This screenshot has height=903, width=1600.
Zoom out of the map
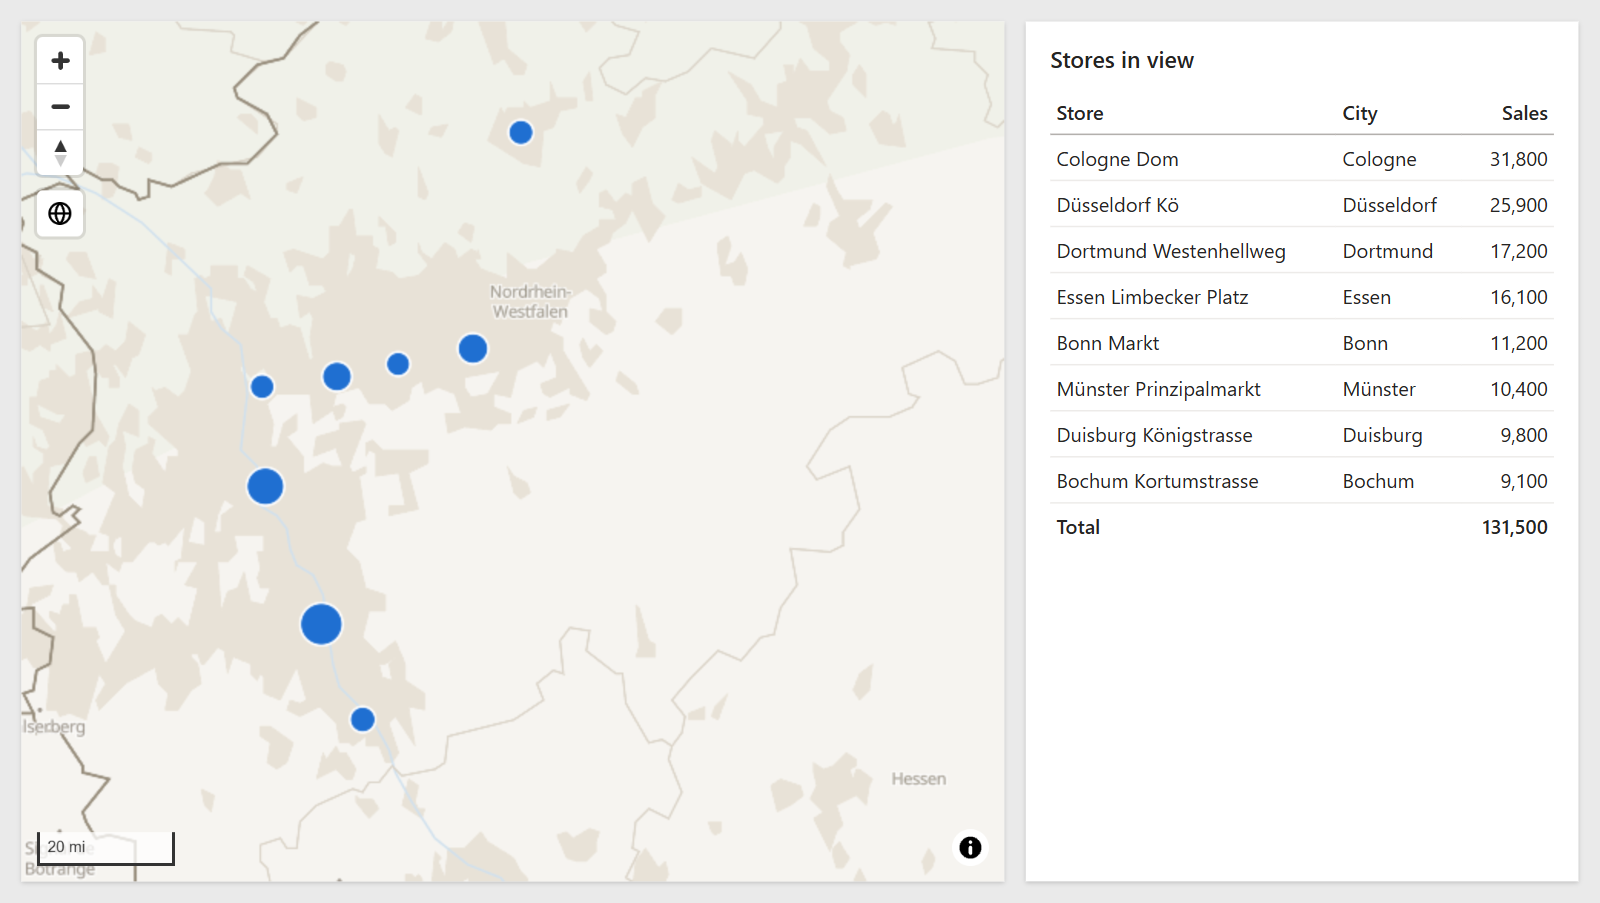pos(60,107)
